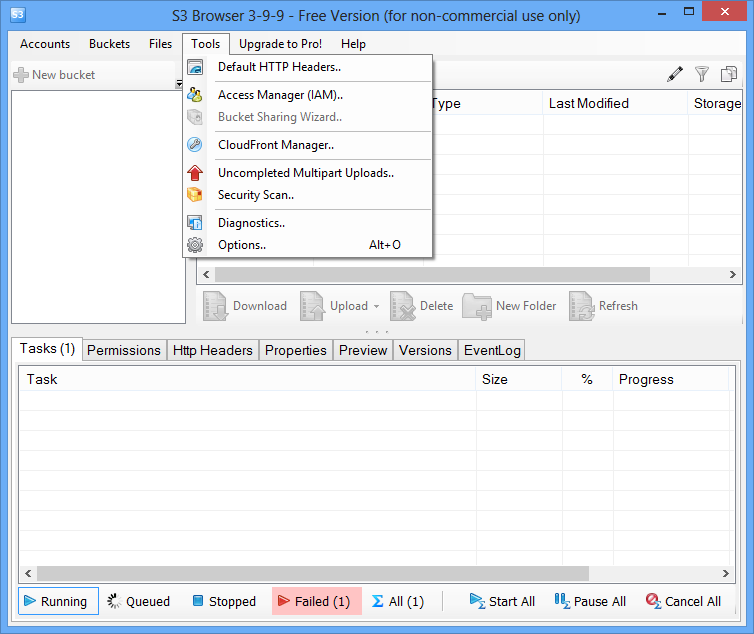Open Uncompleted Multipart Uploads entry
Screen dimensions: 754x634
pos(308,173)
